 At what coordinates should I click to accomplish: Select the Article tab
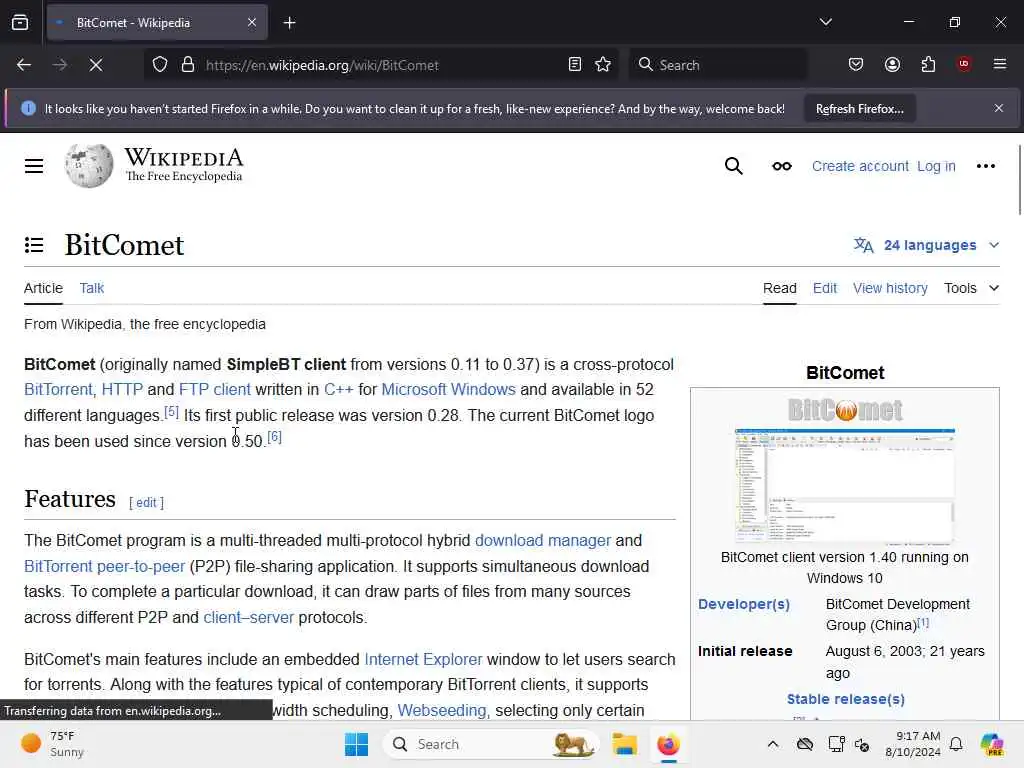[43, 288]
